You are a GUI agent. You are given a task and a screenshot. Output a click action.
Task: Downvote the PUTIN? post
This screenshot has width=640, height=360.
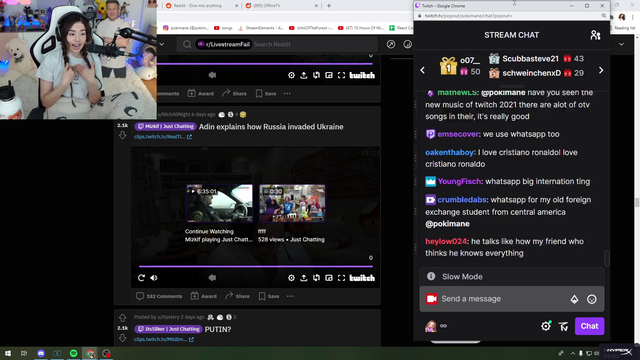point(122,338)
